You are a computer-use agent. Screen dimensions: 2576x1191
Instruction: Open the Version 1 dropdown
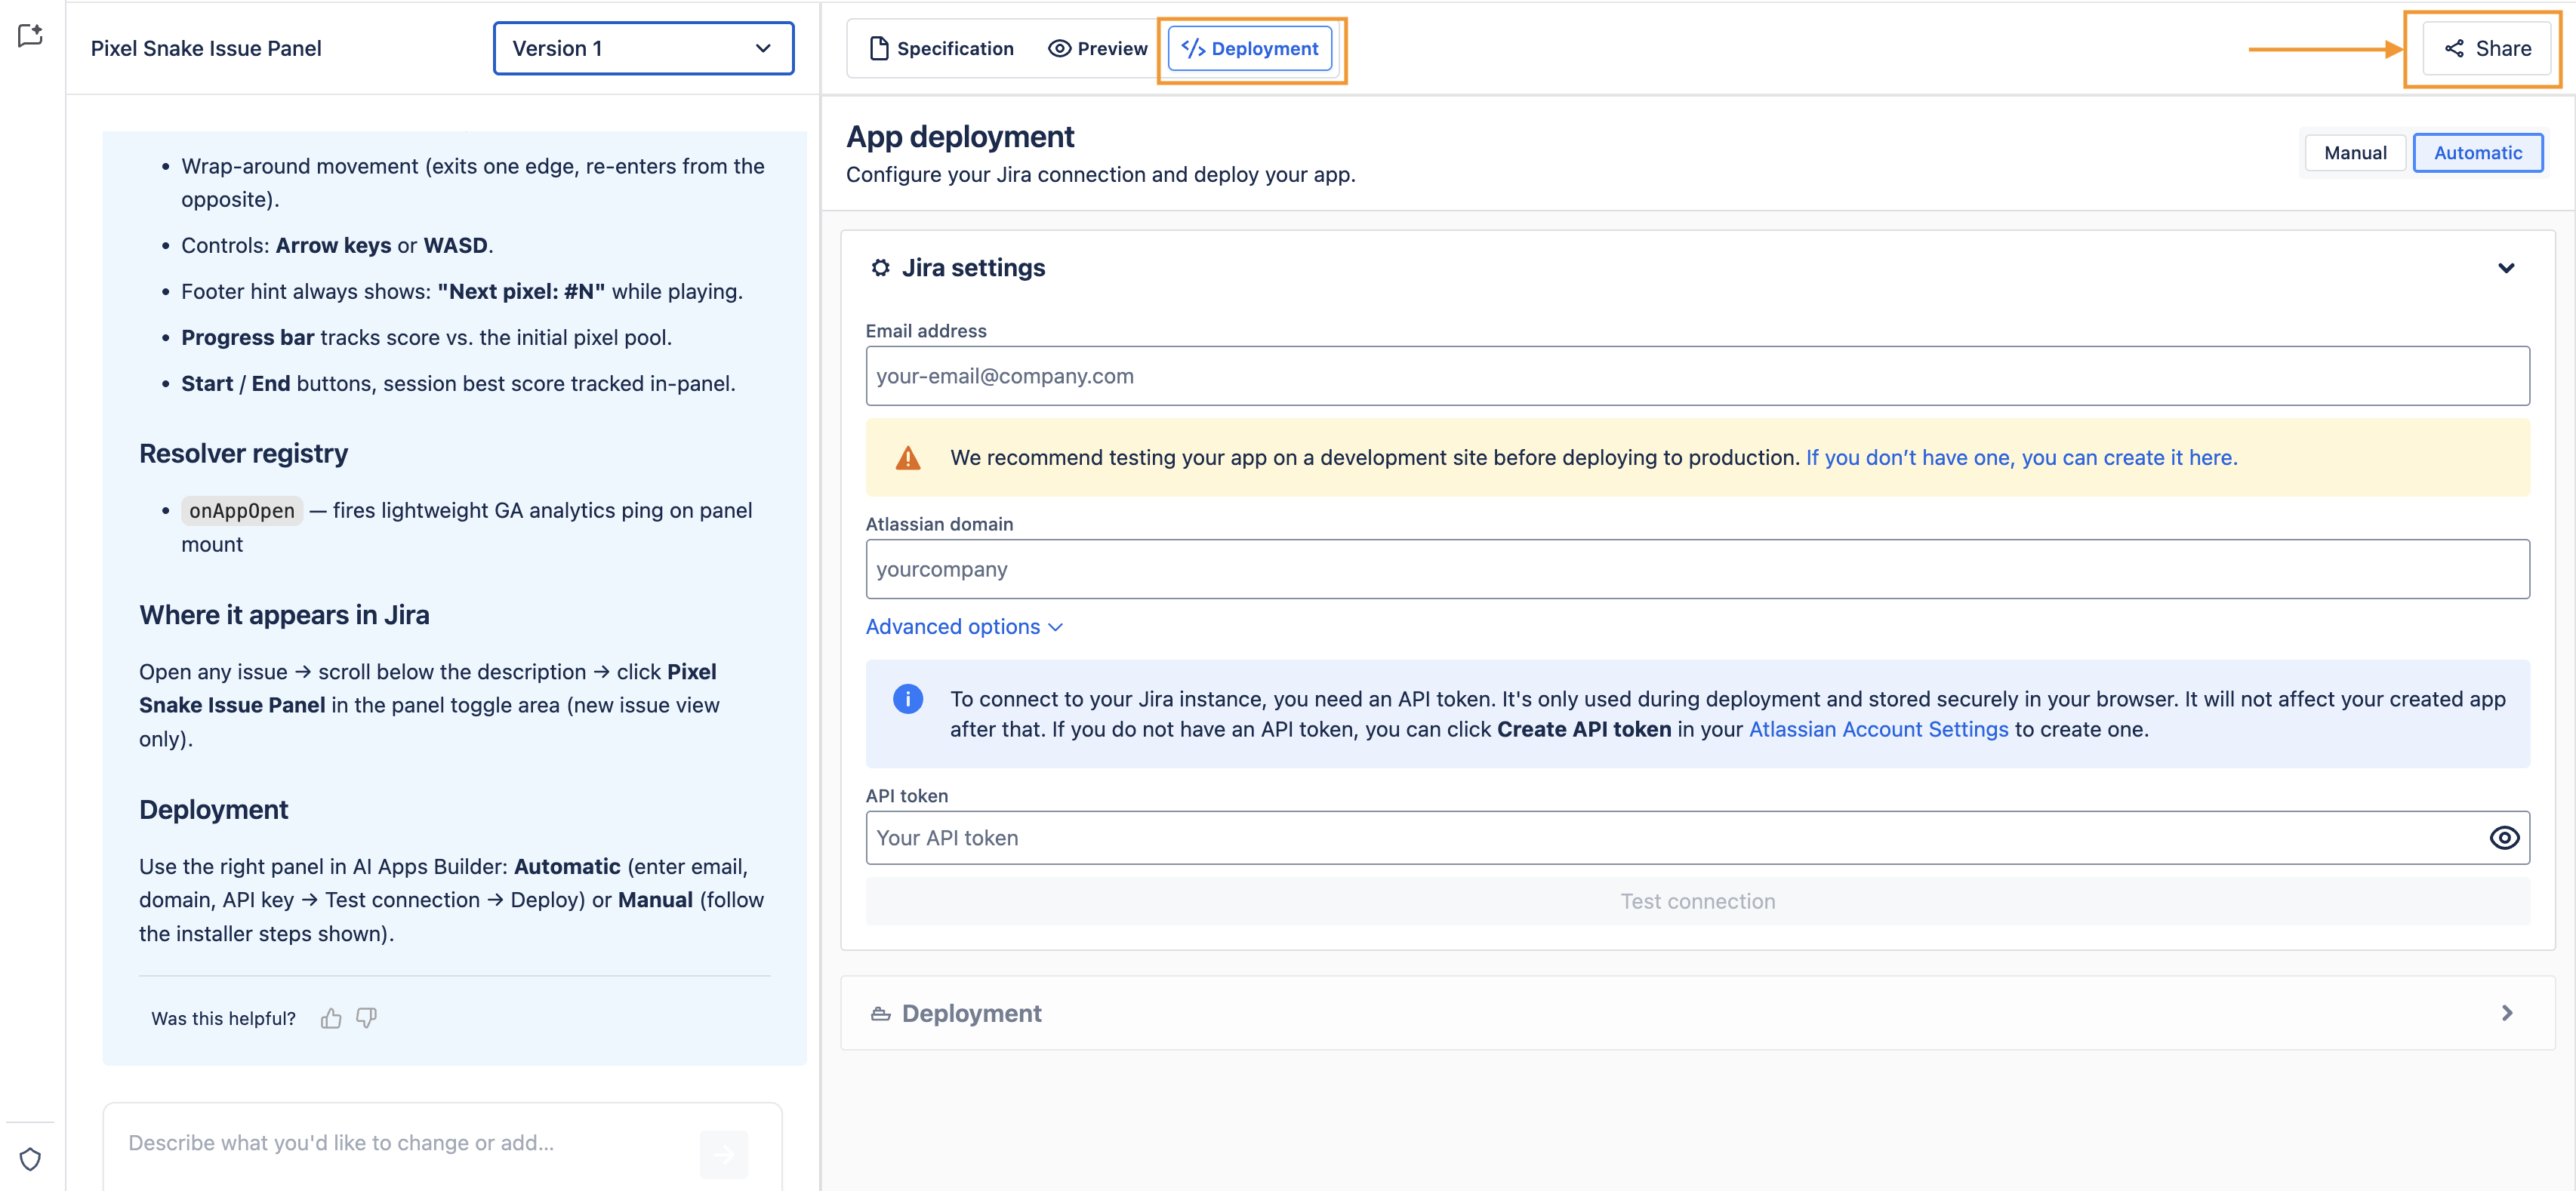pyautogui.click(x=643, y=48)
